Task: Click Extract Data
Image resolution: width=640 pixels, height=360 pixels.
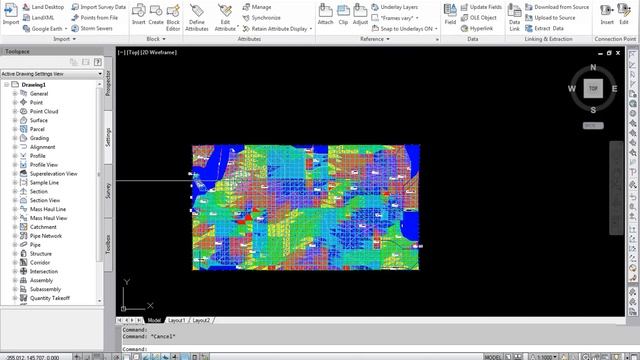Action: click(x=544, y=28)
